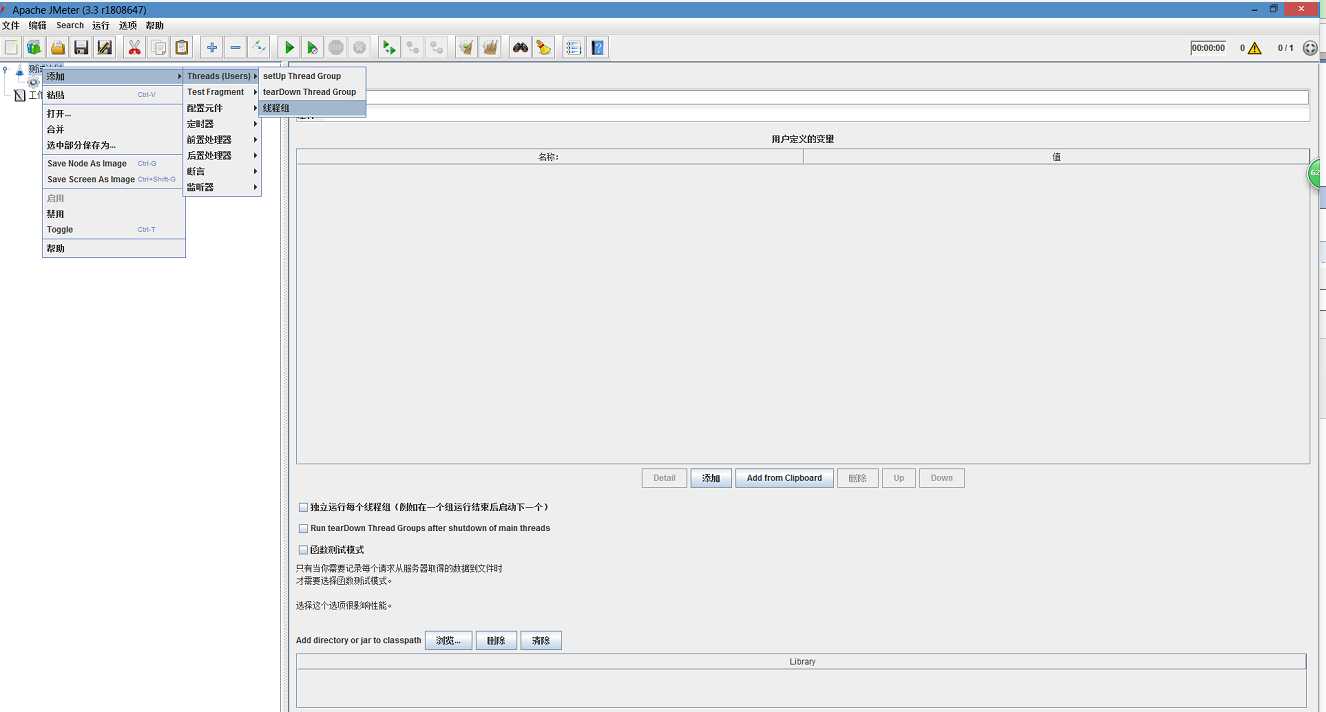The width and height of the screenshot is (1326, 712).
Task: Click the 清除 classpath button
Action: (541, 641)
